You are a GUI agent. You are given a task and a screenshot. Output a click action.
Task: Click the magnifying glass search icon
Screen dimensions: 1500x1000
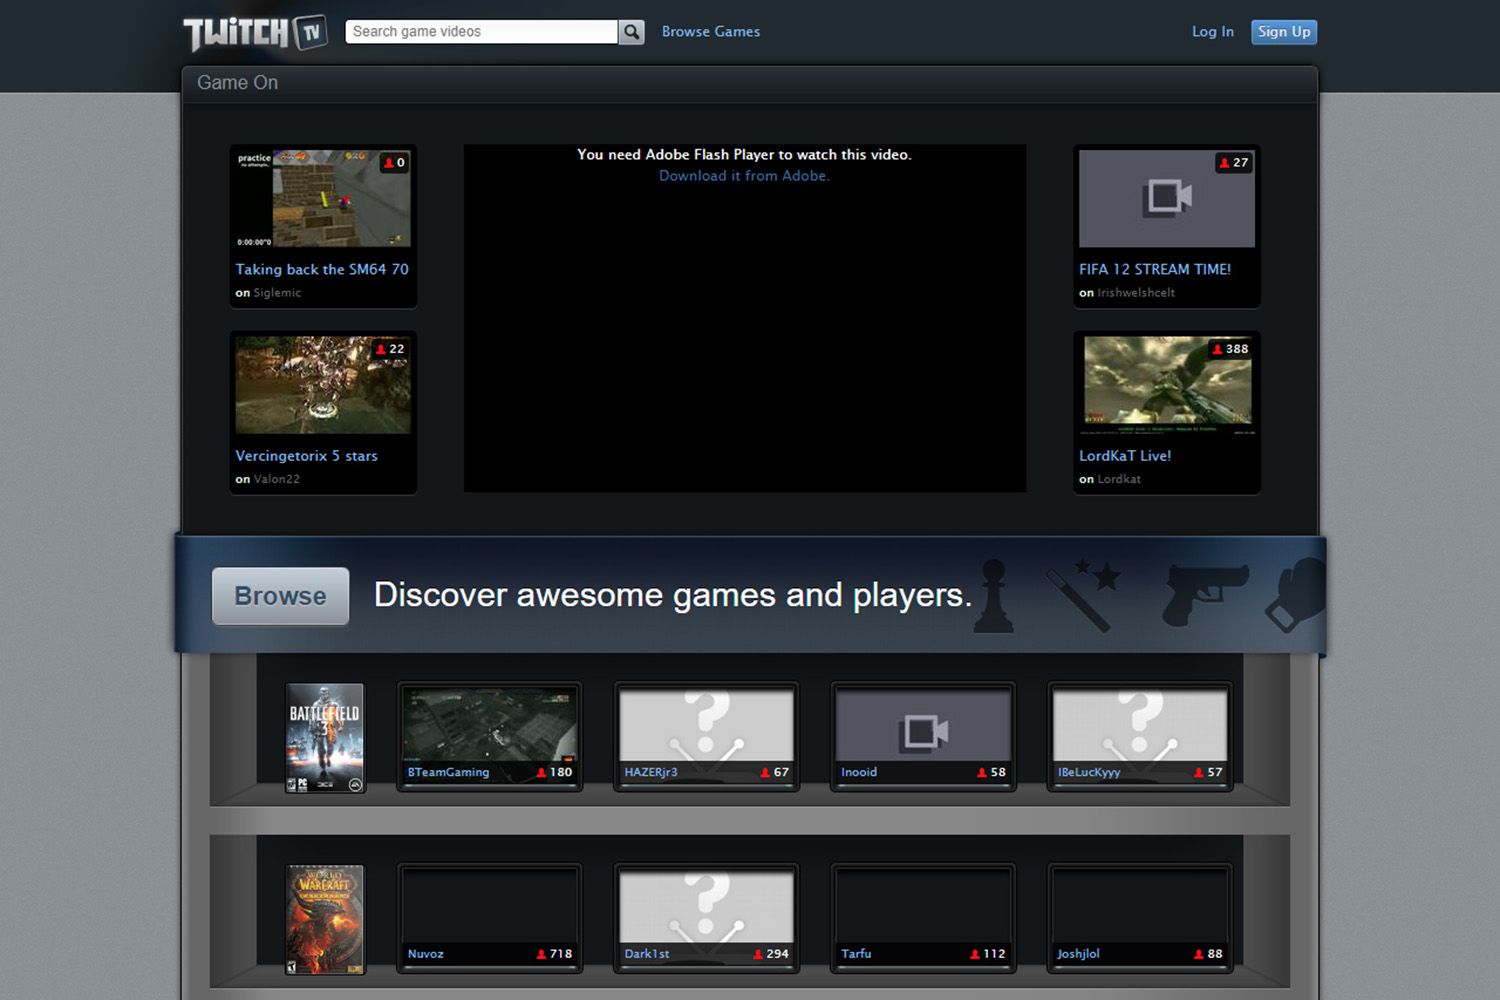[632, 31]
